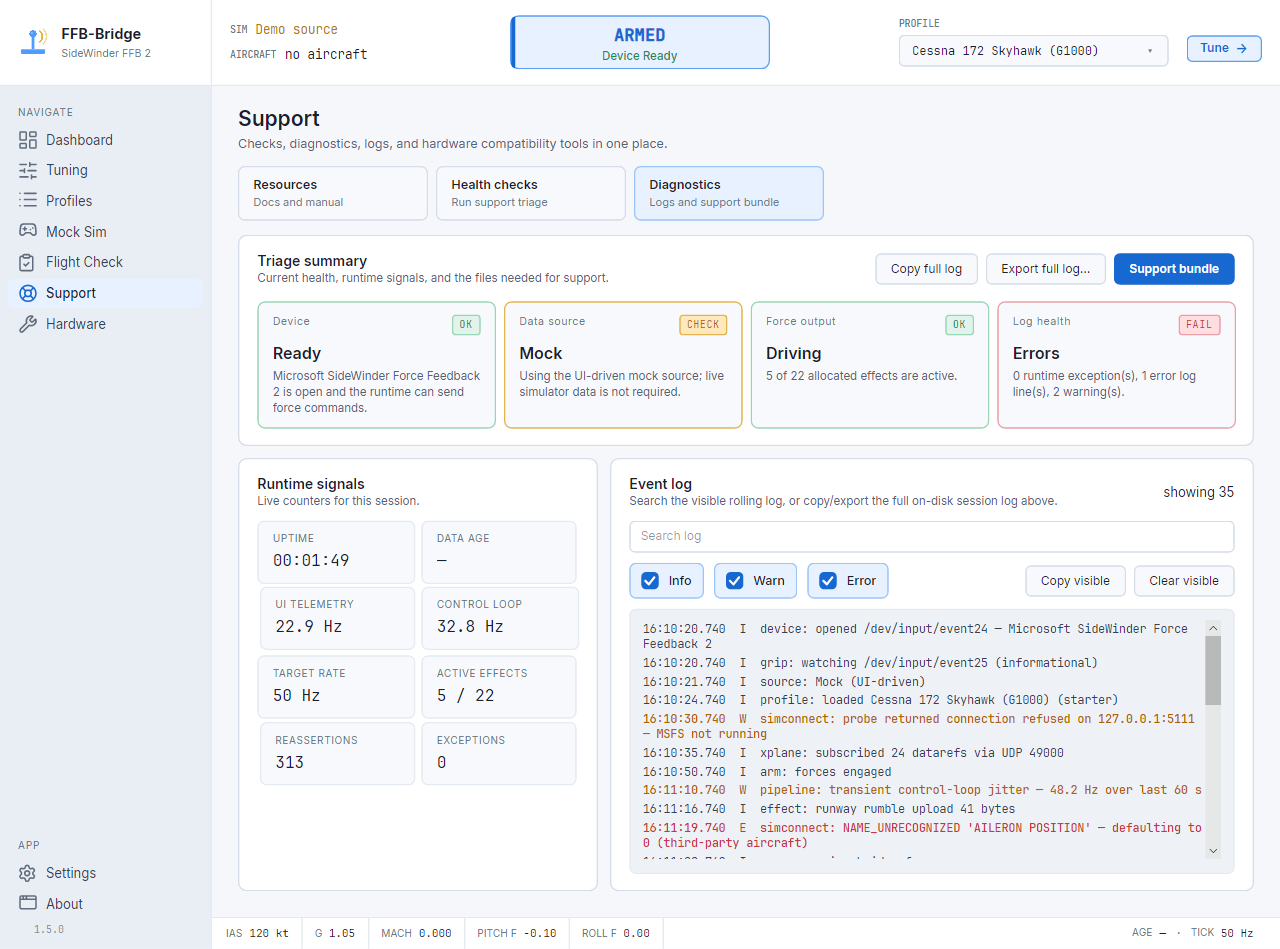Image resolution: width=1280 pixels, height=949 pixels.
Task: Click the Support lifebuoy icon
Action: pyautogui.click(x=28, y=293)
